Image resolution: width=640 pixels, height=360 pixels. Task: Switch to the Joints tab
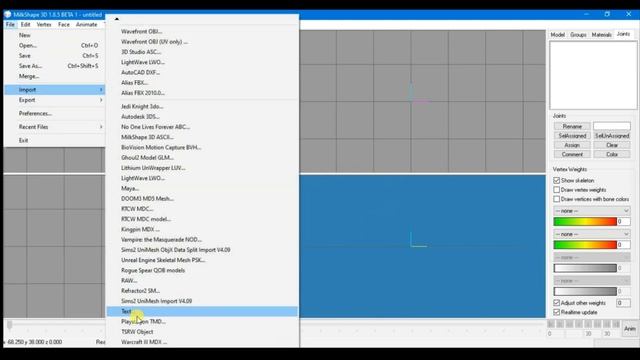[x=623, y=34]
